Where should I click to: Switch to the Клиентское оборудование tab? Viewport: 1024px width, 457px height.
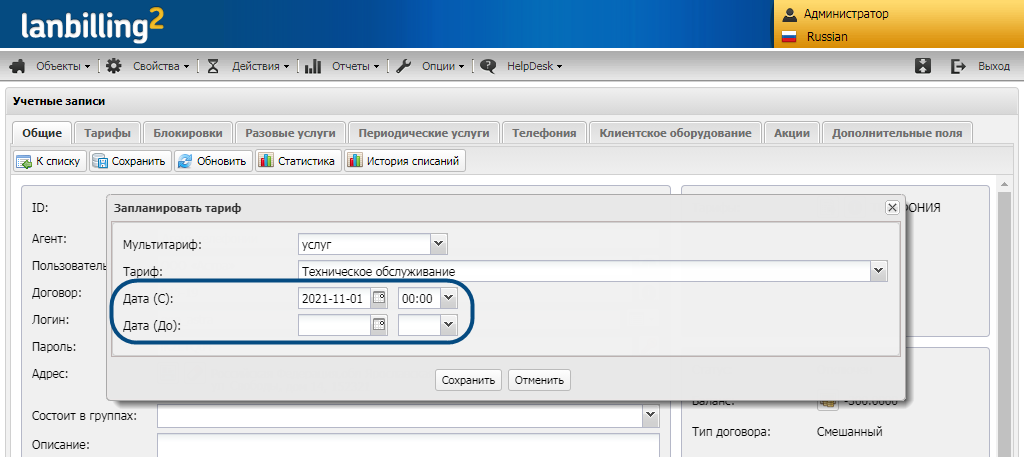tap(675, 133)
